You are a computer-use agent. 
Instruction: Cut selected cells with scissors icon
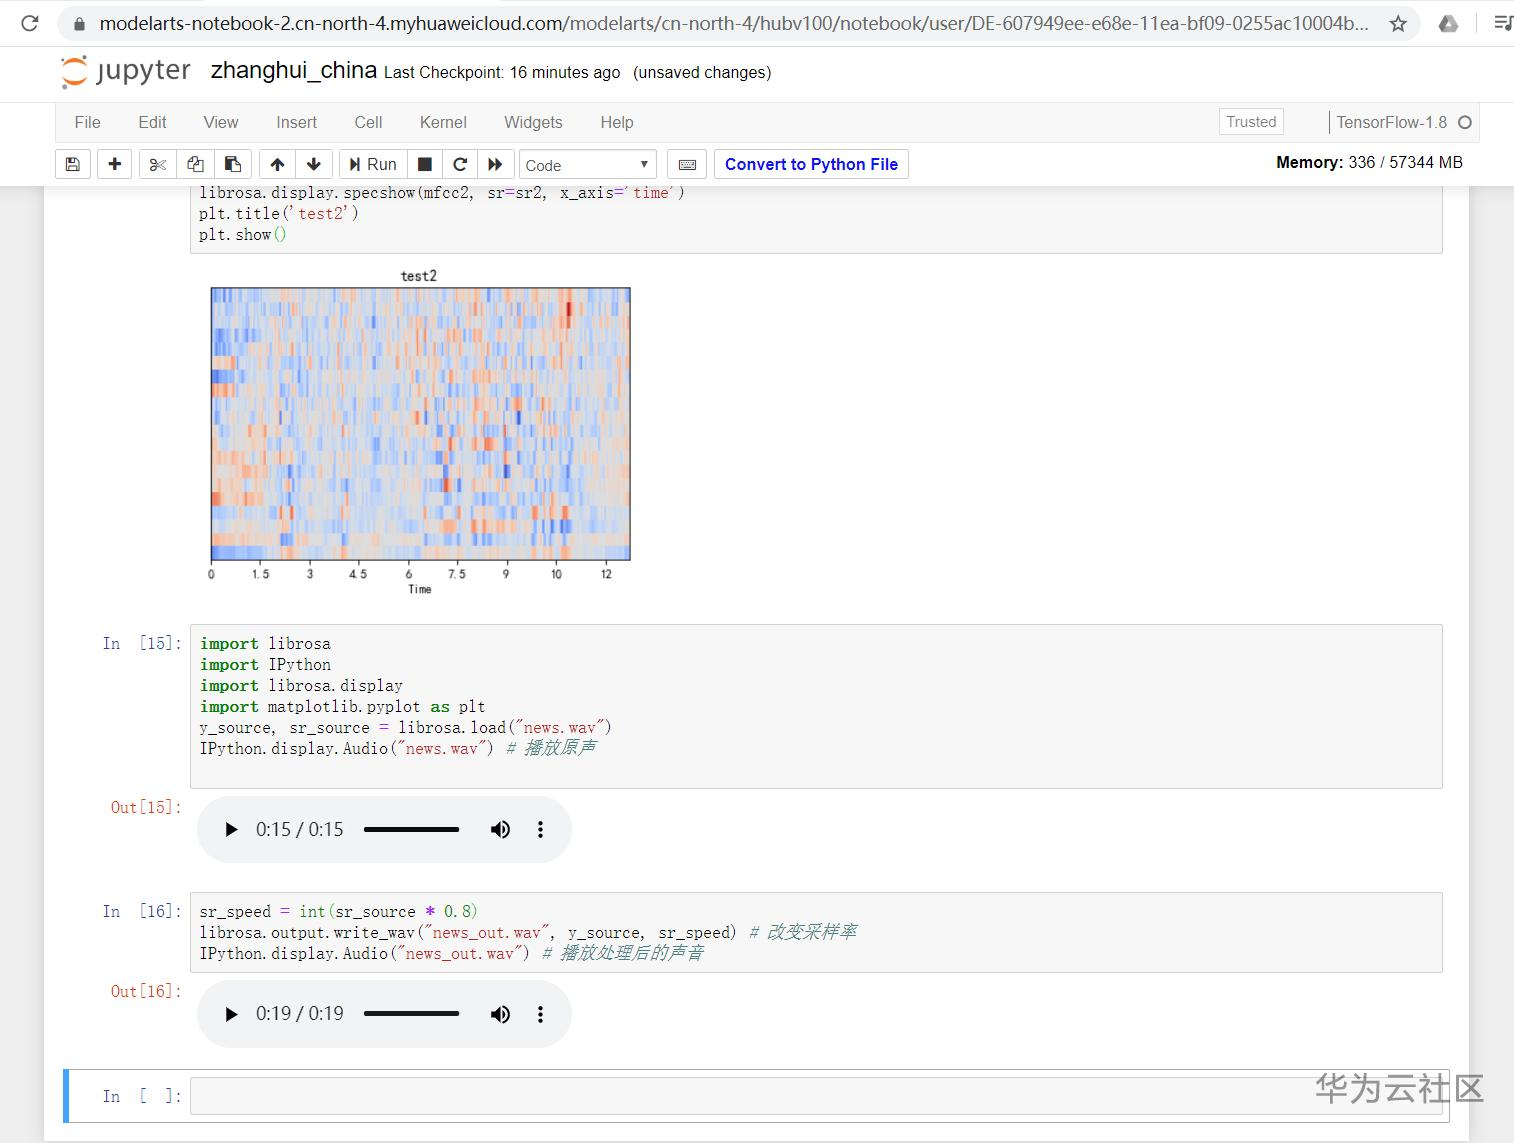(157, 164)
